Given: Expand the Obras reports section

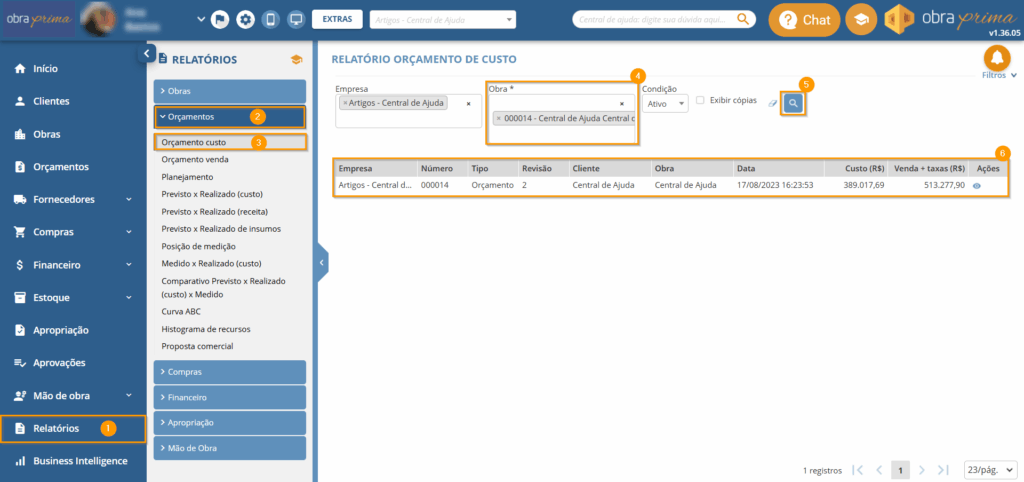Looking at the screenshot, I should (x=230, y=91).
